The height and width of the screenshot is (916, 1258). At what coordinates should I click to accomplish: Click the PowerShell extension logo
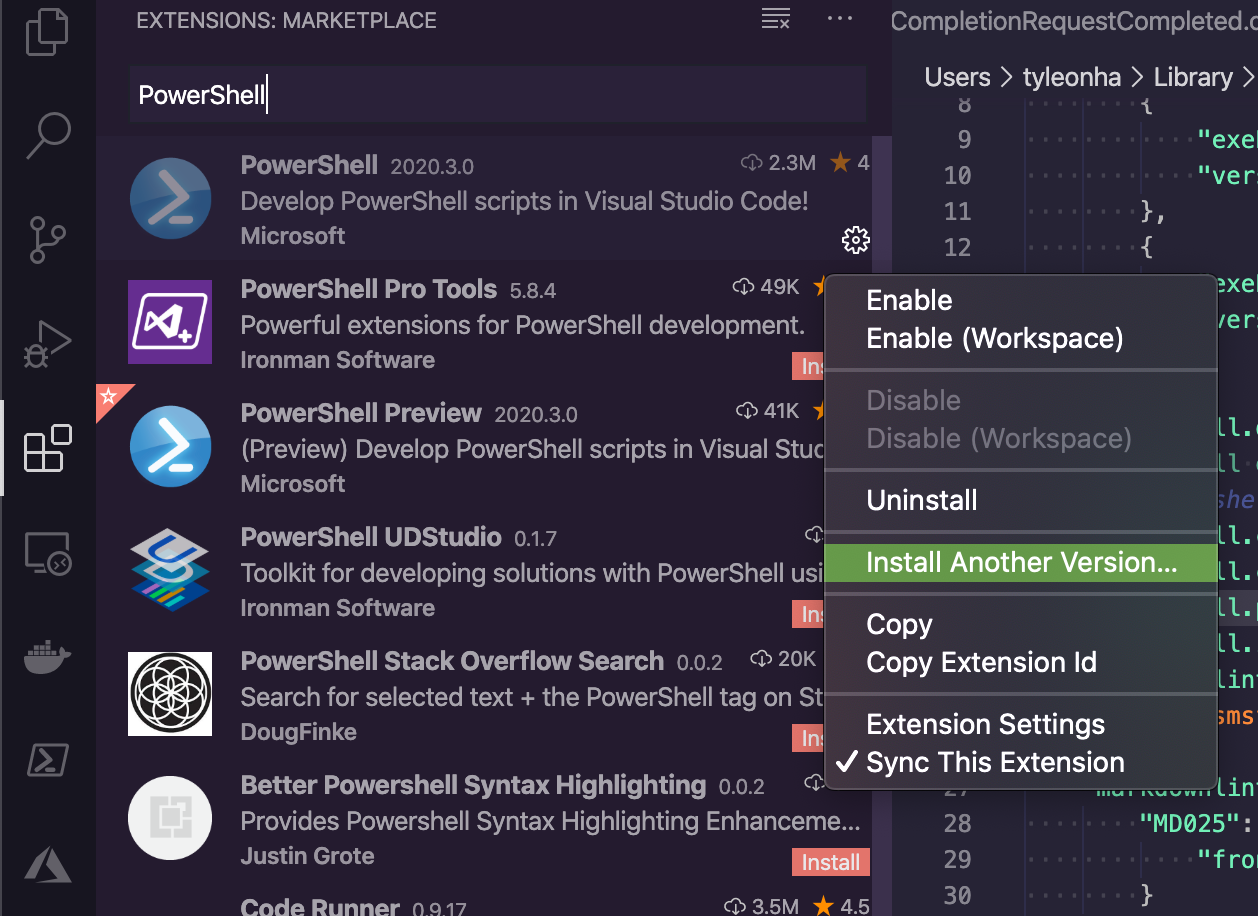click(170, 198)
